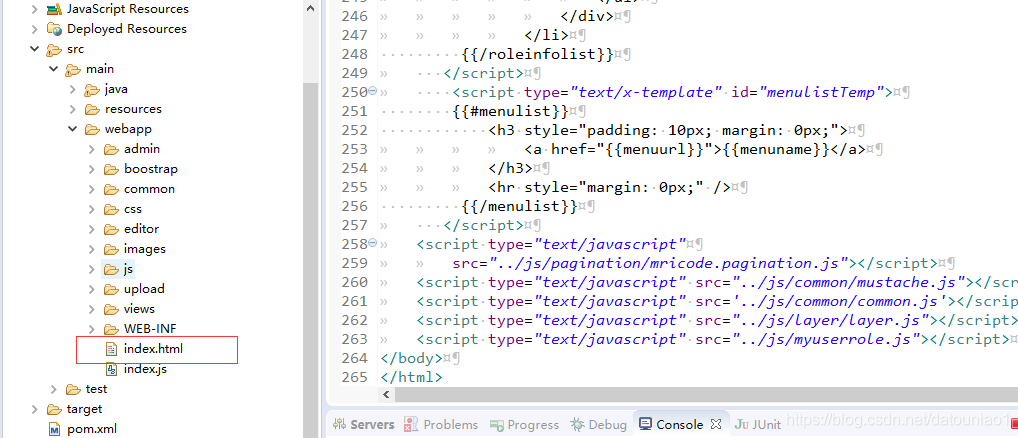This screenshot has width=1018, height=438.
Task: Expand the java folder
Action: (73, 89)
